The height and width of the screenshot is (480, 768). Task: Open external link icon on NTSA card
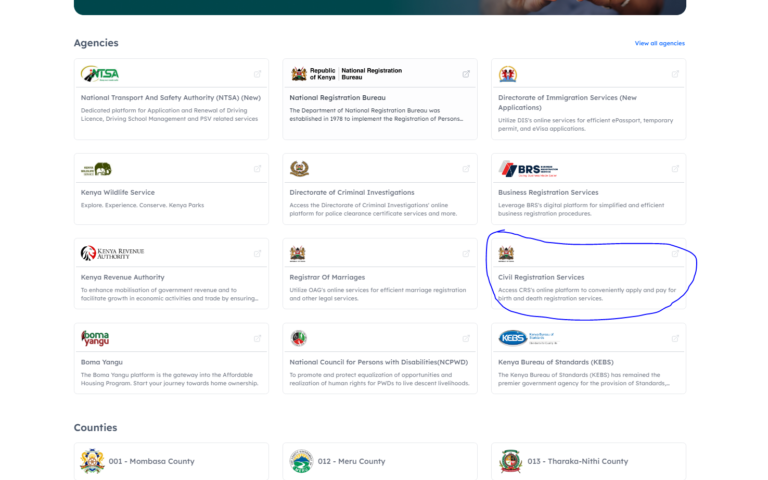click(257, 74)
